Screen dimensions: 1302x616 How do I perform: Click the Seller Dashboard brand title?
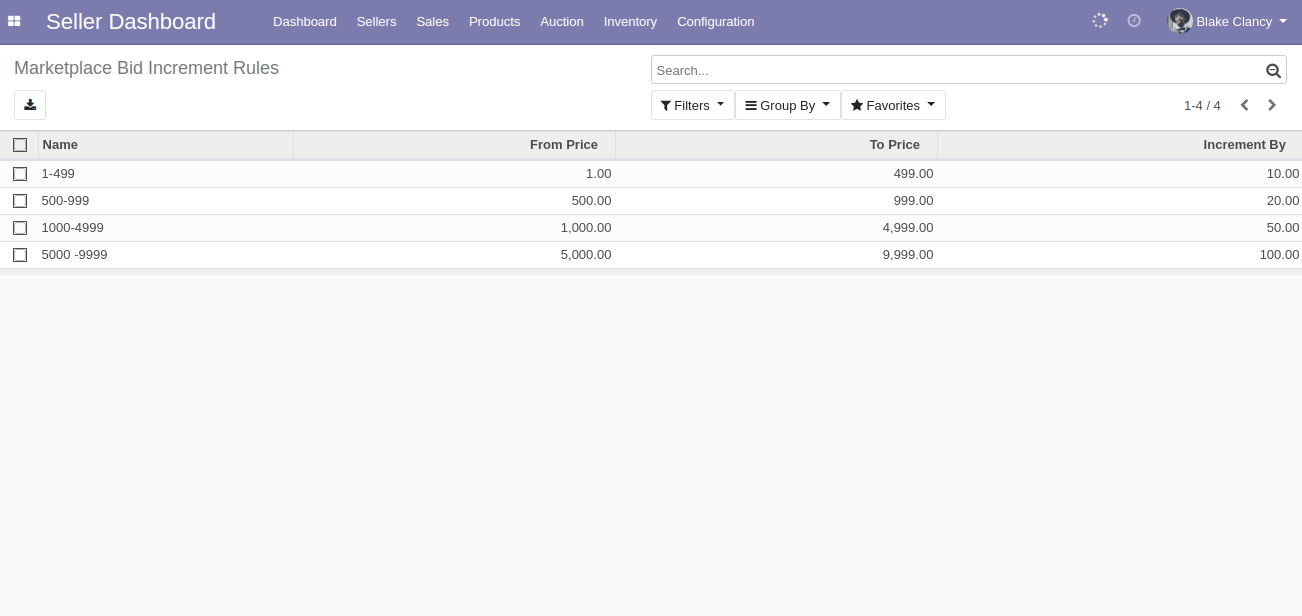(131, 21)
